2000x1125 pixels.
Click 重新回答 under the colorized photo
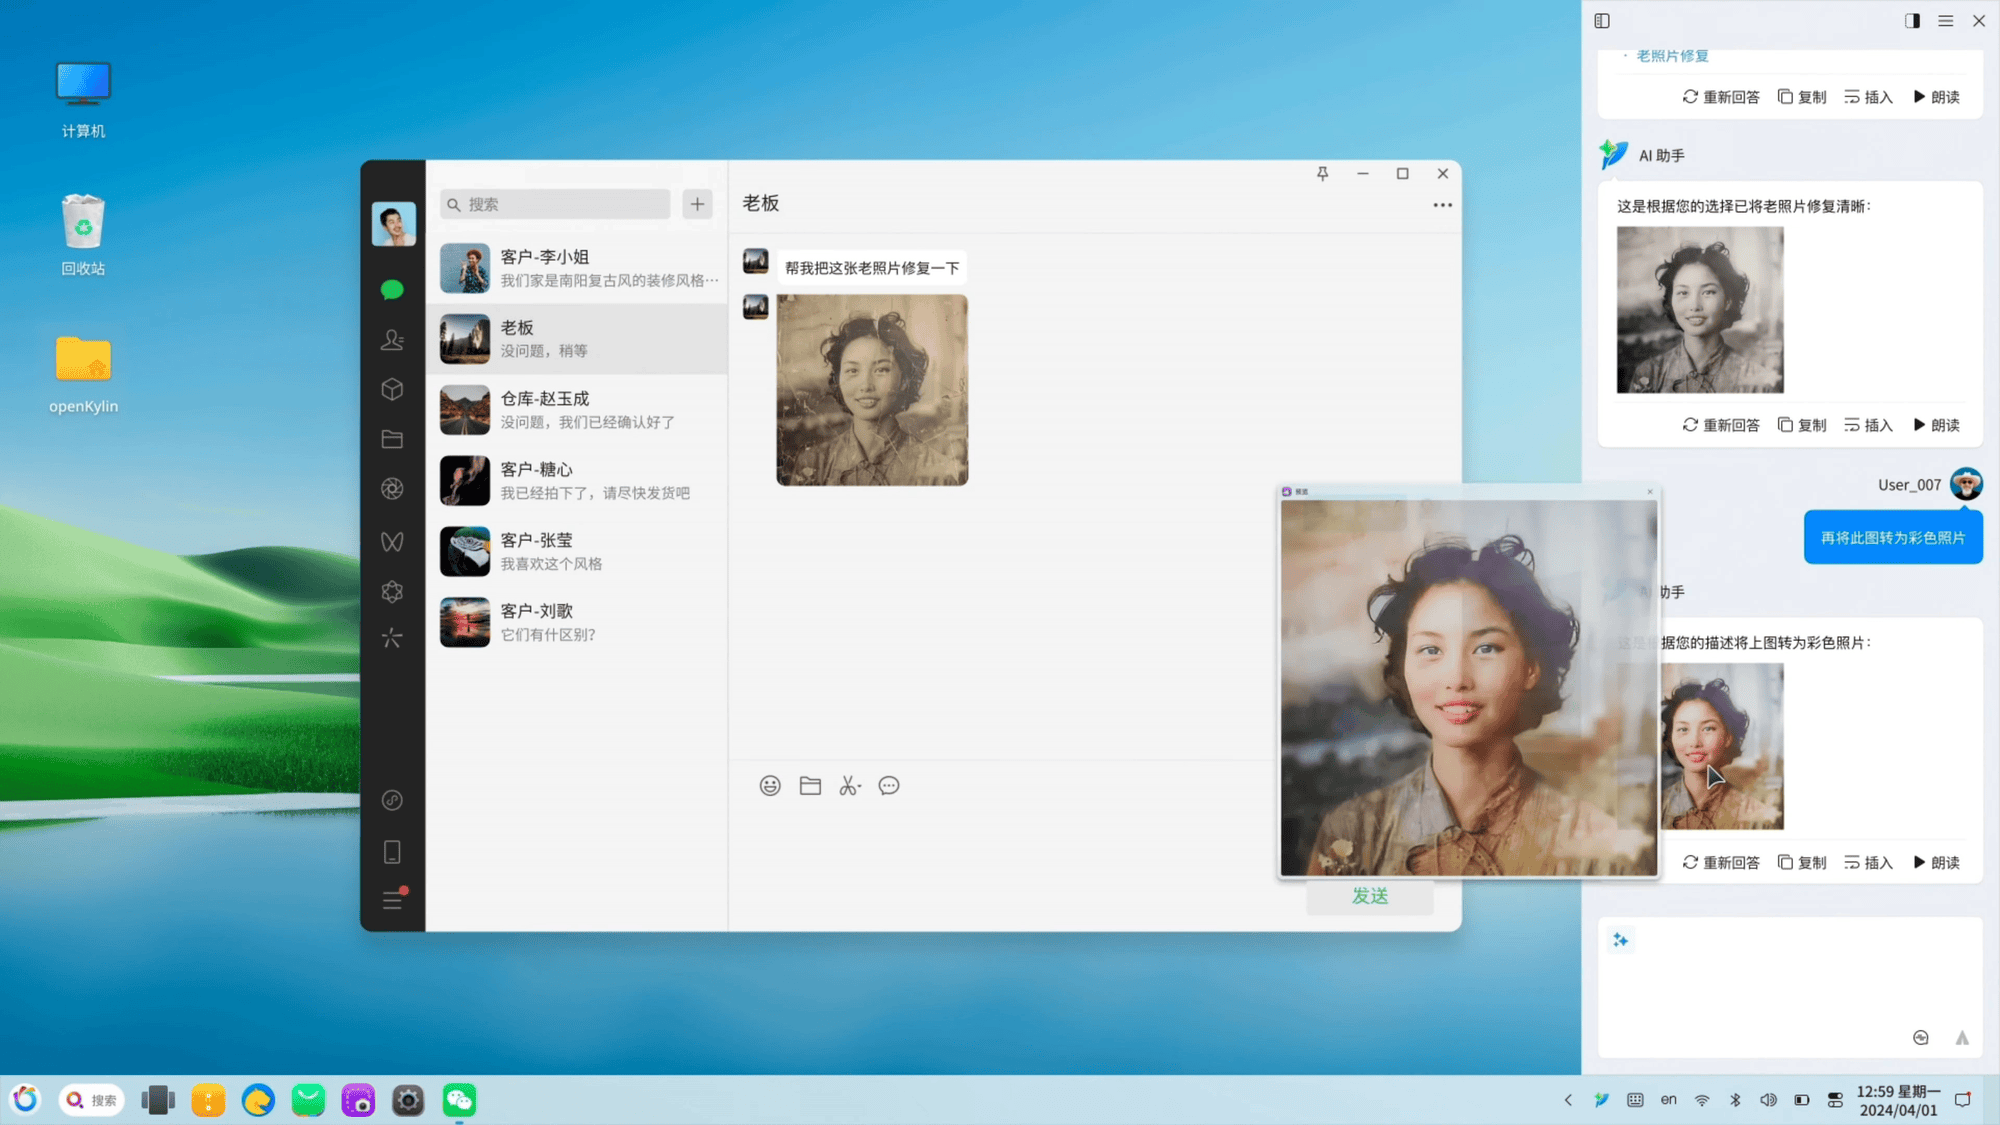coord(1721,862)
